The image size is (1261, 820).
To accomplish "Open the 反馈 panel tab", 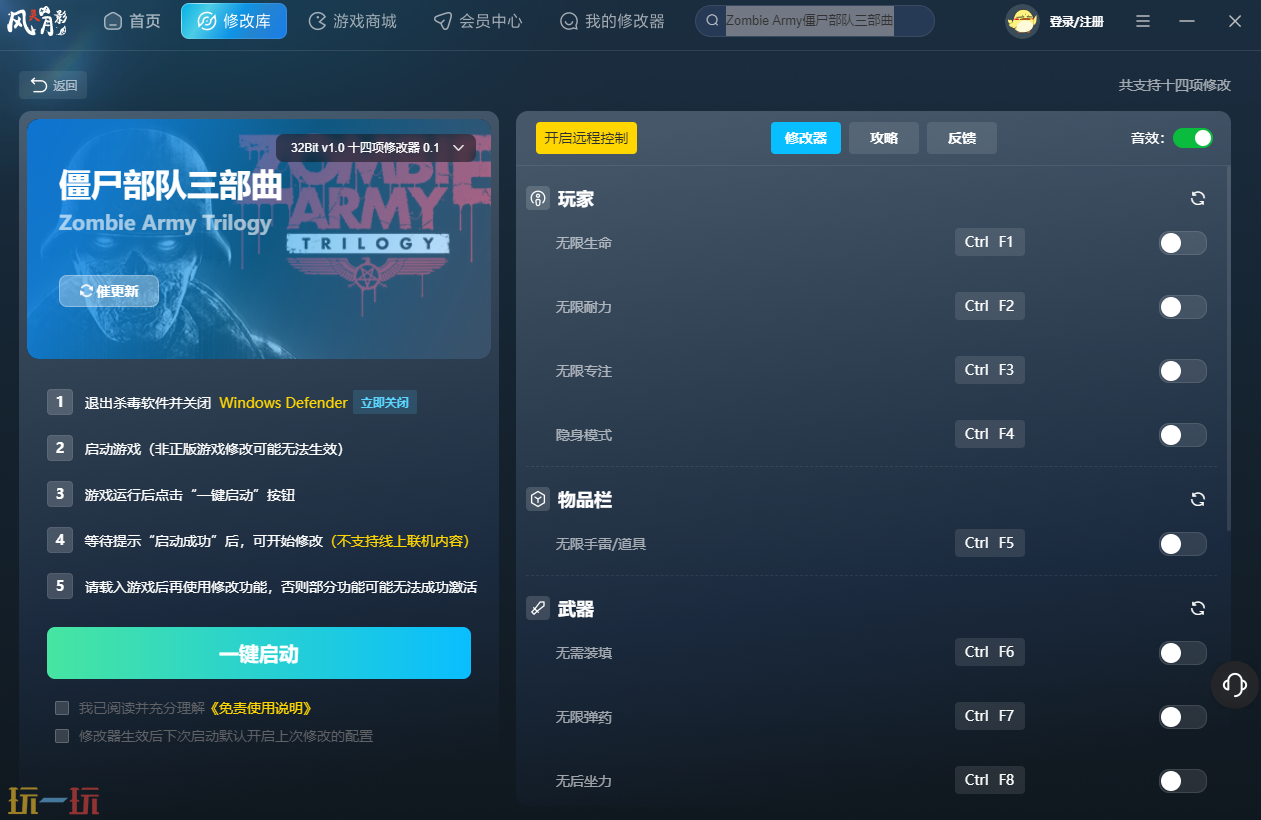I will (962, 138).
